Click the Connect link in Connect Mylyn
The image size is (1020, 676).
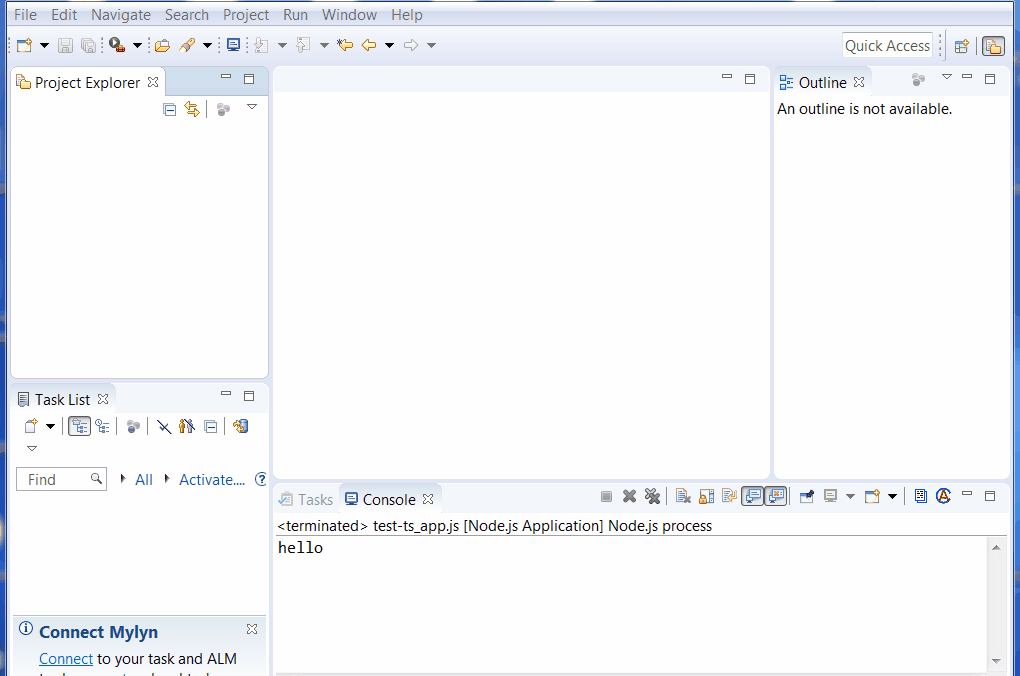coord(65,658)
